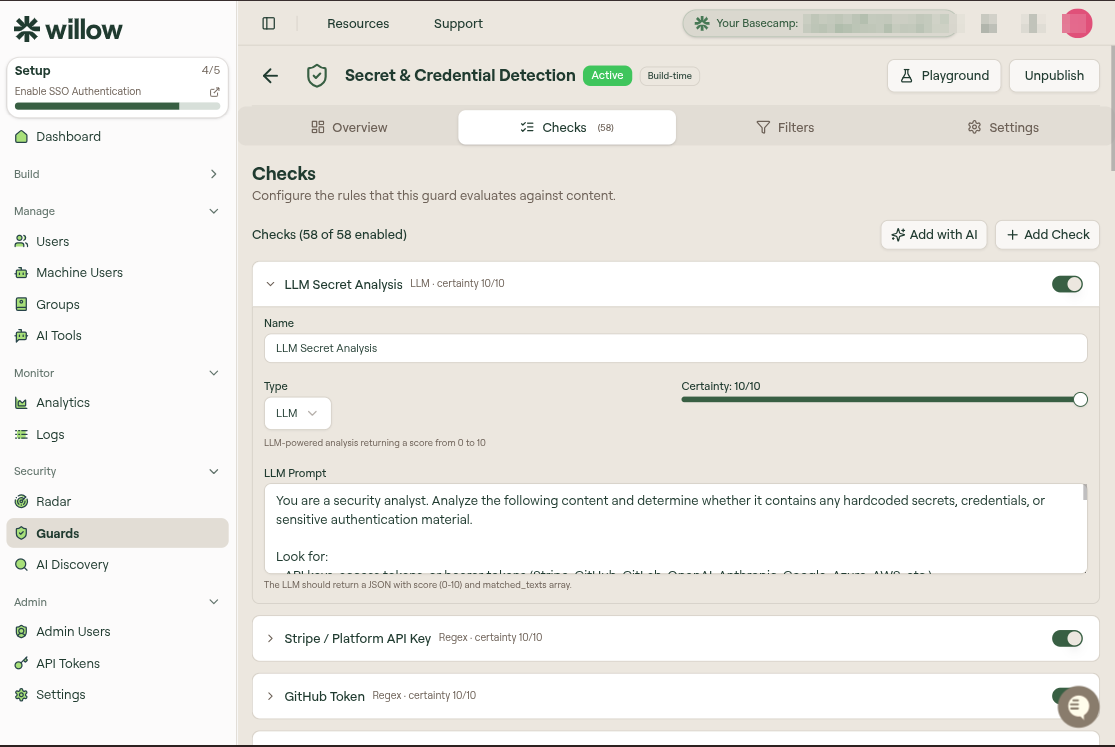Click the API Tokens key icon

[x=21, y=664]
